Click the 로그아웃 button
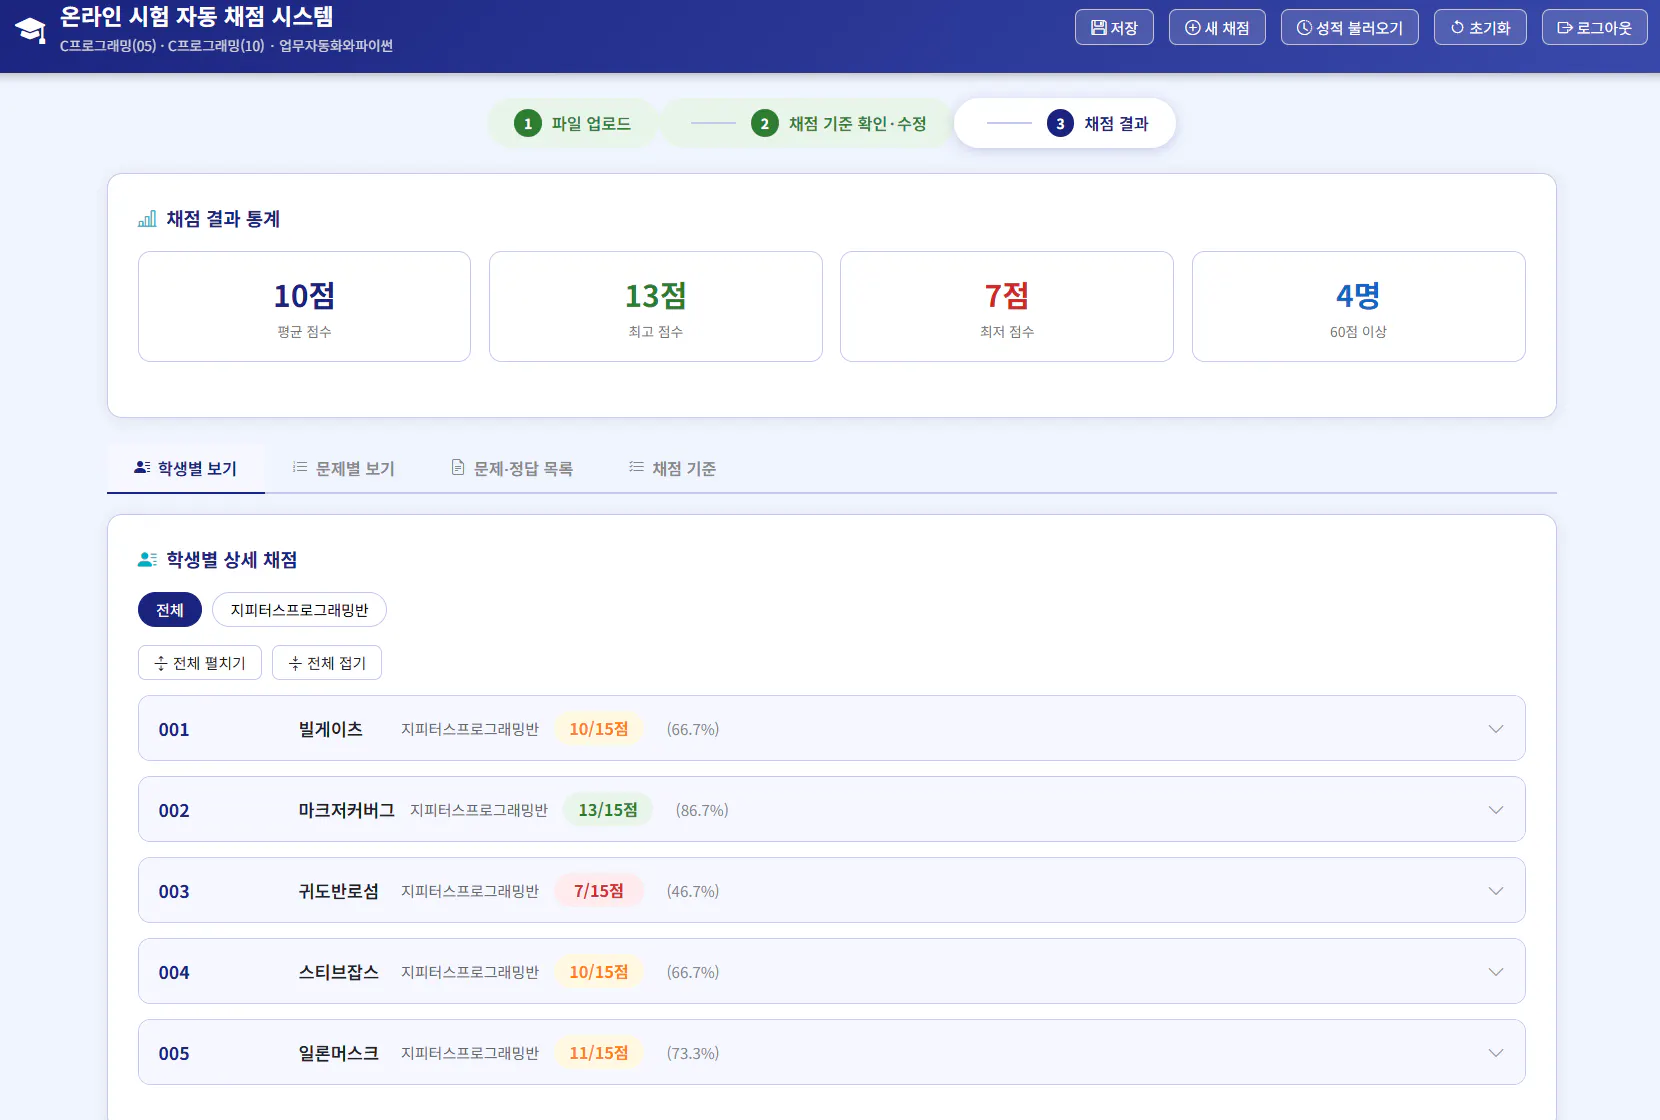1660x1120 pixels. [1595, 28]
